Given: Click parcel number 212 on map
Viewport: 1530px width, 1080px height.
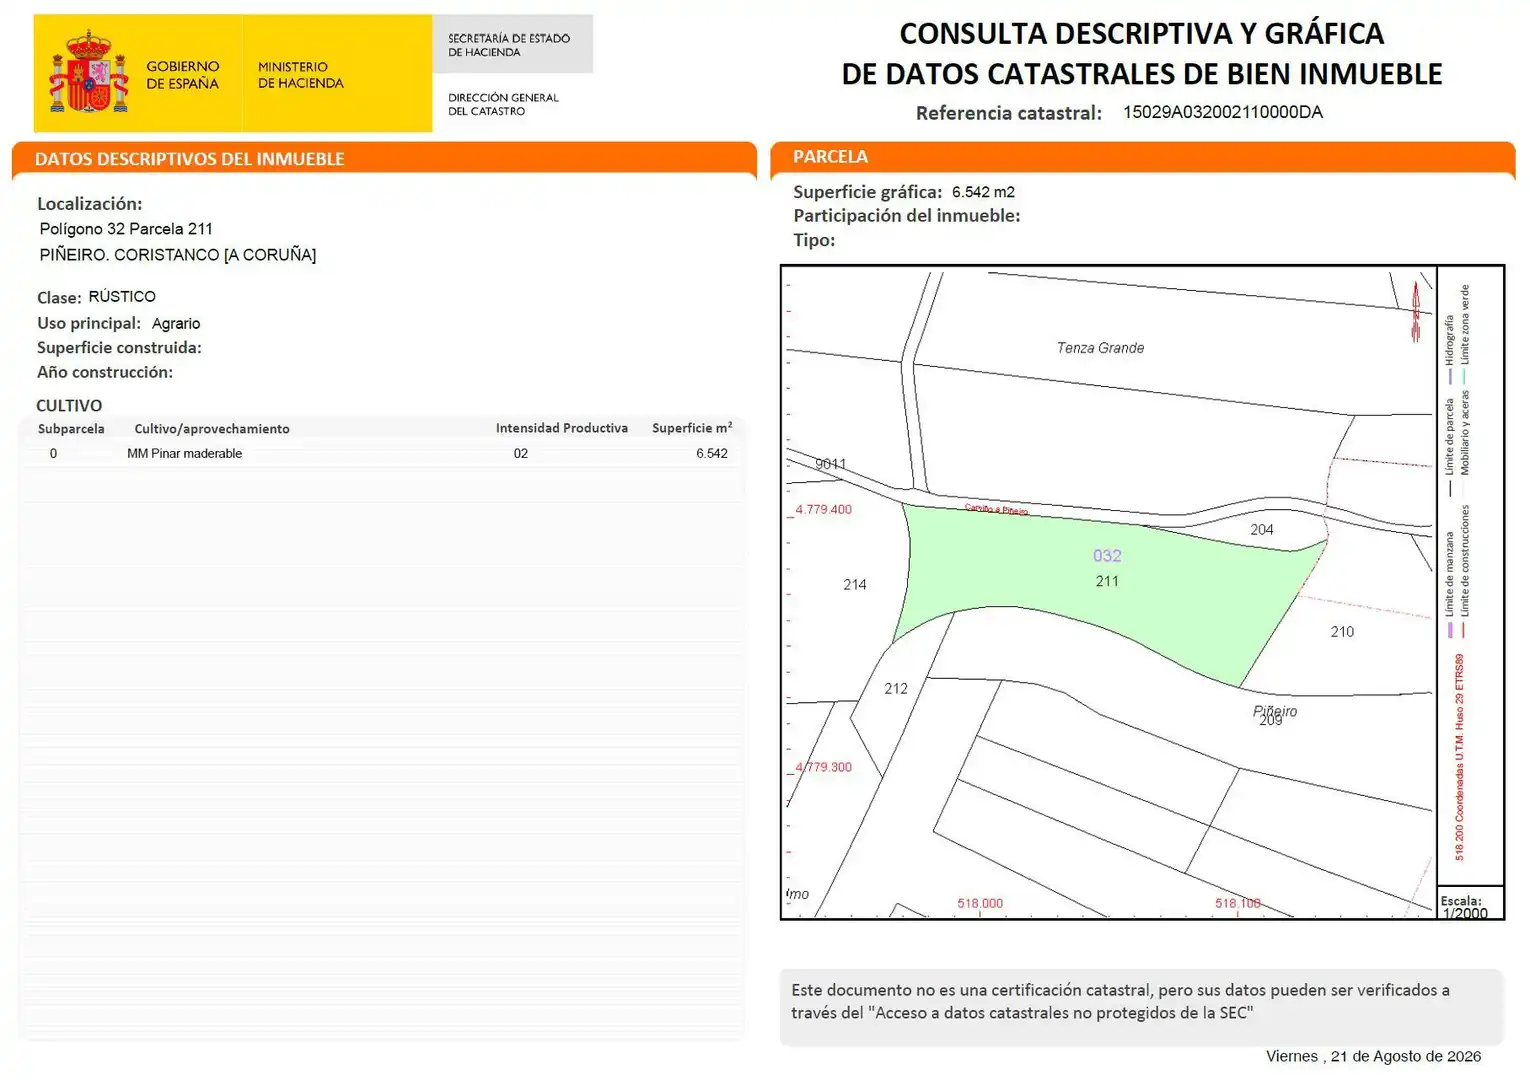Looking at the screenshot, I should [896, 689].
